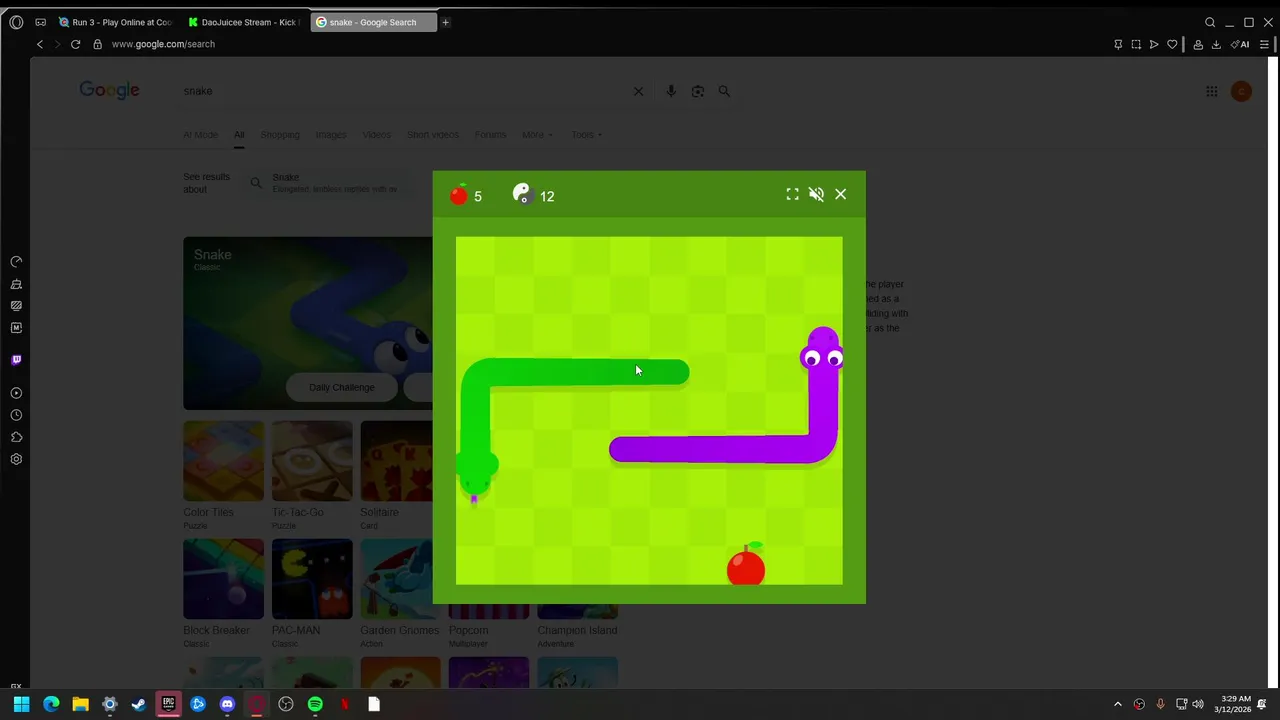Expand the Tools dropdown

pyautogui.click(x=586, y=135)
